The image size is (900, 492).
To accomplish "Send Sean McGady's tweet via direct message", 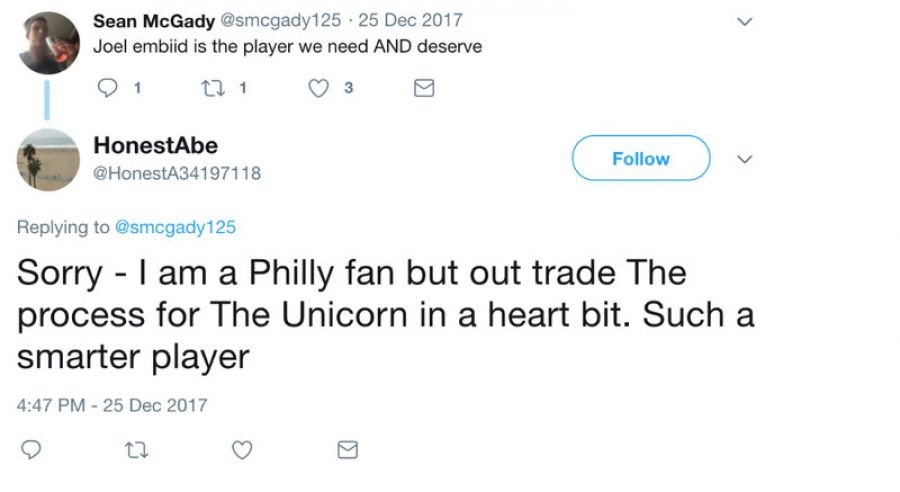I will tap(423, 89).
